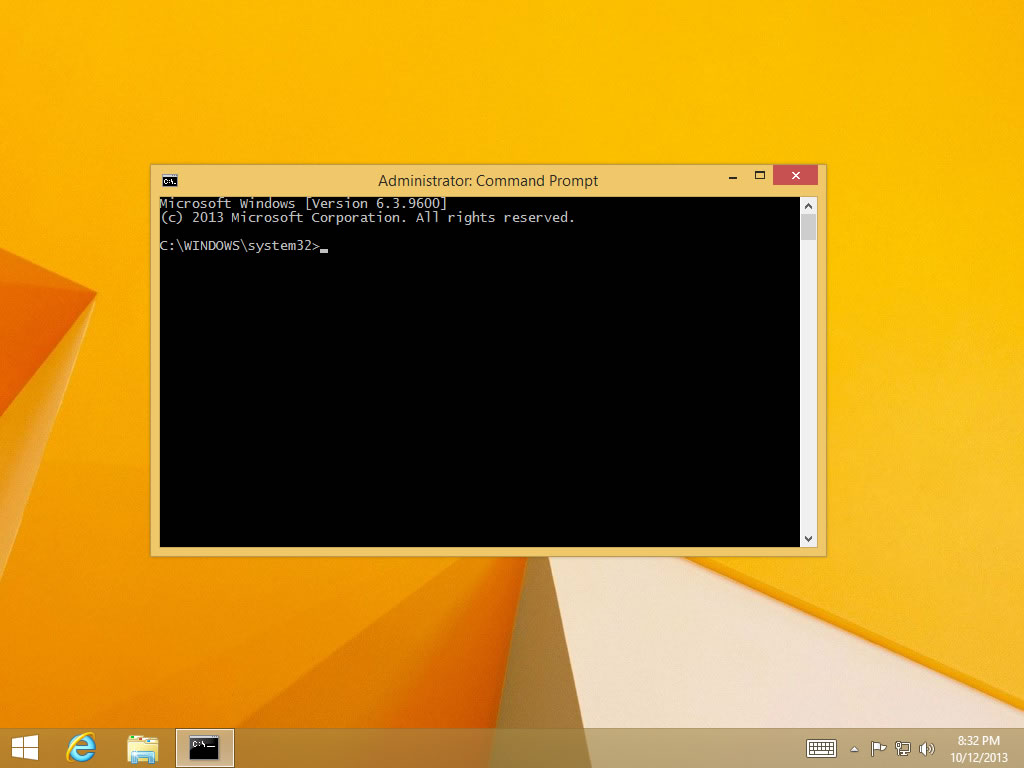This screenshot has height=768, width=1024.
Task: Click the 'Microsoft Windows [Version 6.3.9600]' line
Action: (x=303, y=203)
